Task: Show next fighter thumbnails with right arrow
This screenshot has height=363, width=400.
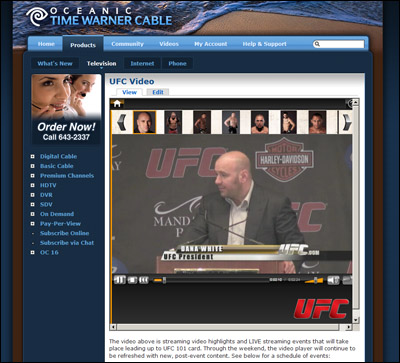Action: click(347, 122)
